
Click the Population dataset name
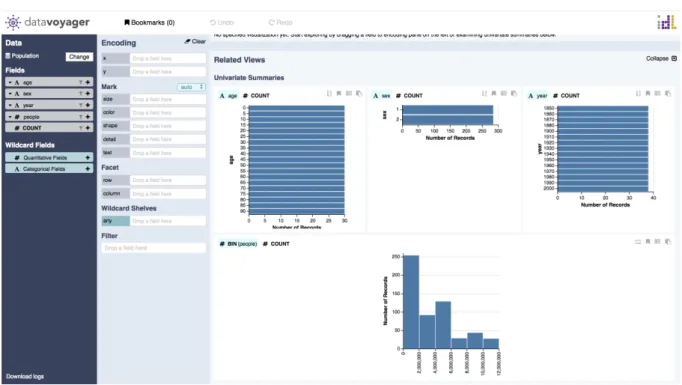tap(25, 56)
